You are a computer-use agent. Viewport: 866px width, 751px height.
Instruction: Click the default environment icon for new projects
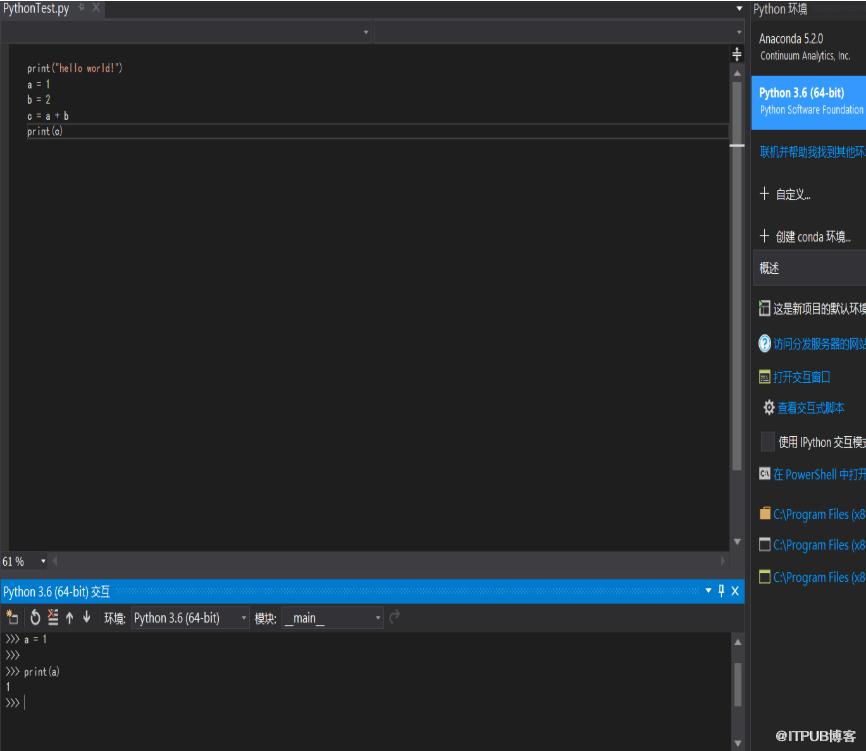click(764, 308)
